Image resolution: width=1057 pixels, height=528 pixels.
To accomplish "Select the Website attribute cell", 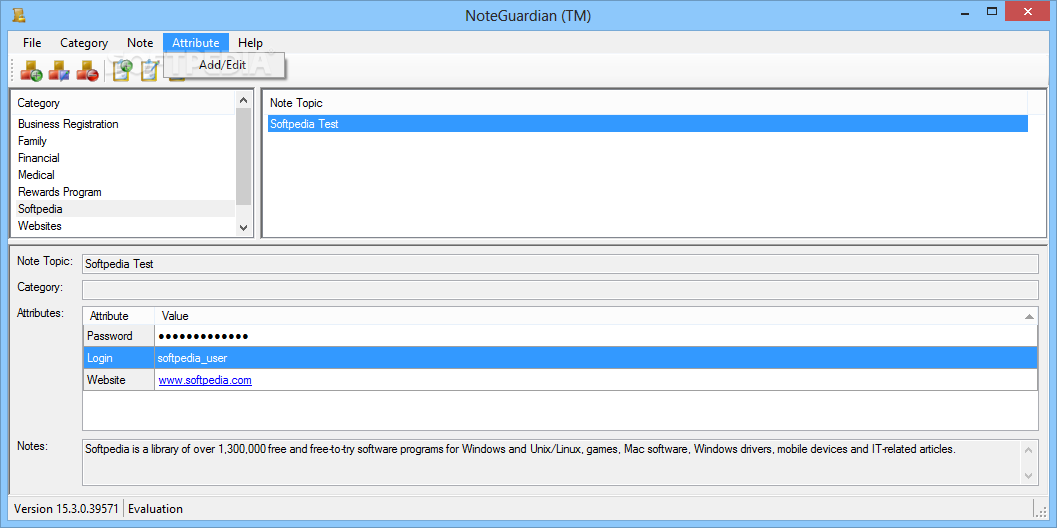I will click(119, 380).
